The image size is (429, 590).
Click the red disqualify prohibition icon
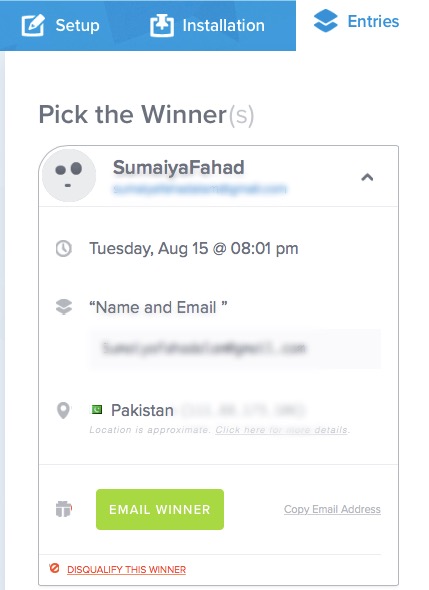(54, 568)
